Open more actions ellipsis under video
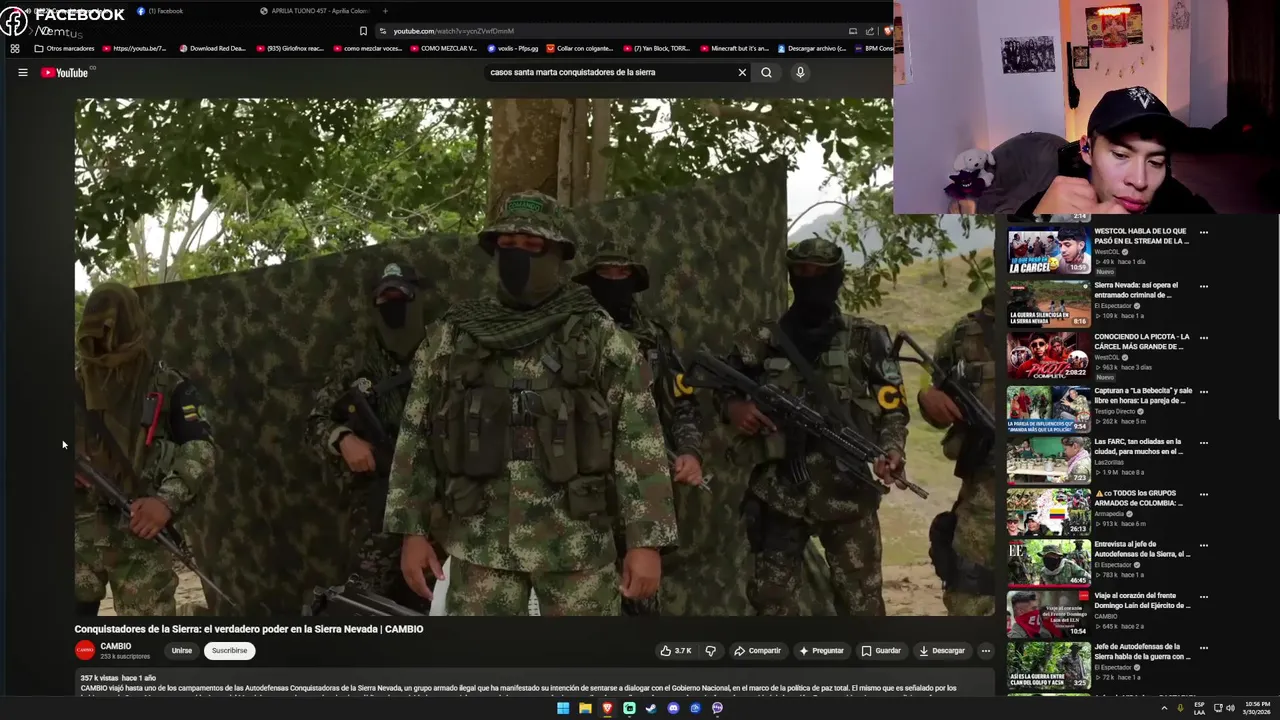Image resolution: width=1280 pixels, height=720 pixels. [985, 651]
